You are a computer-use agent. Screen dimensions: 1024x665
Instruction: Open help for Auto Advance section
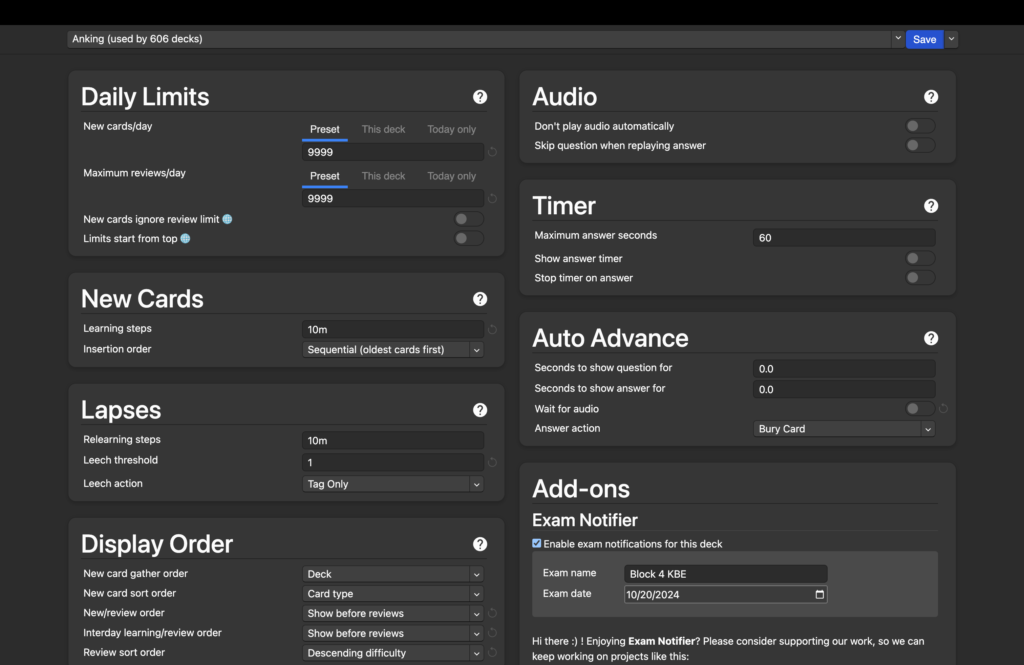click(931, 338)
